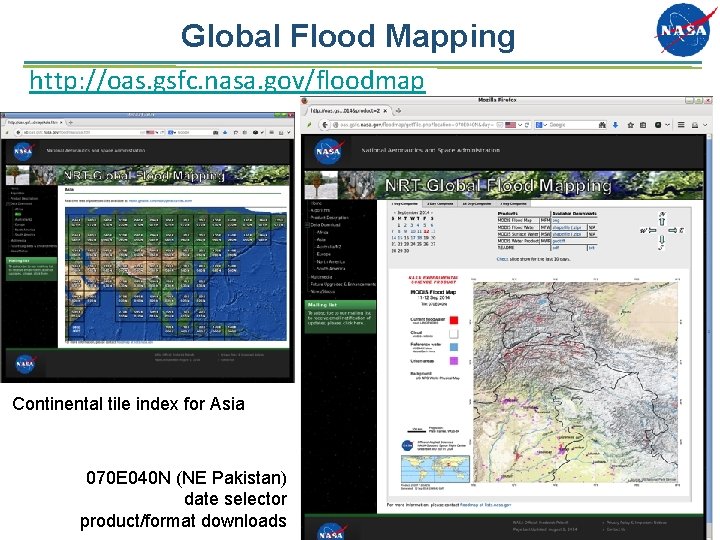Open a new tab in right Firefox window
The width and height of the screenshot is (720, 540).
point(398,111)
